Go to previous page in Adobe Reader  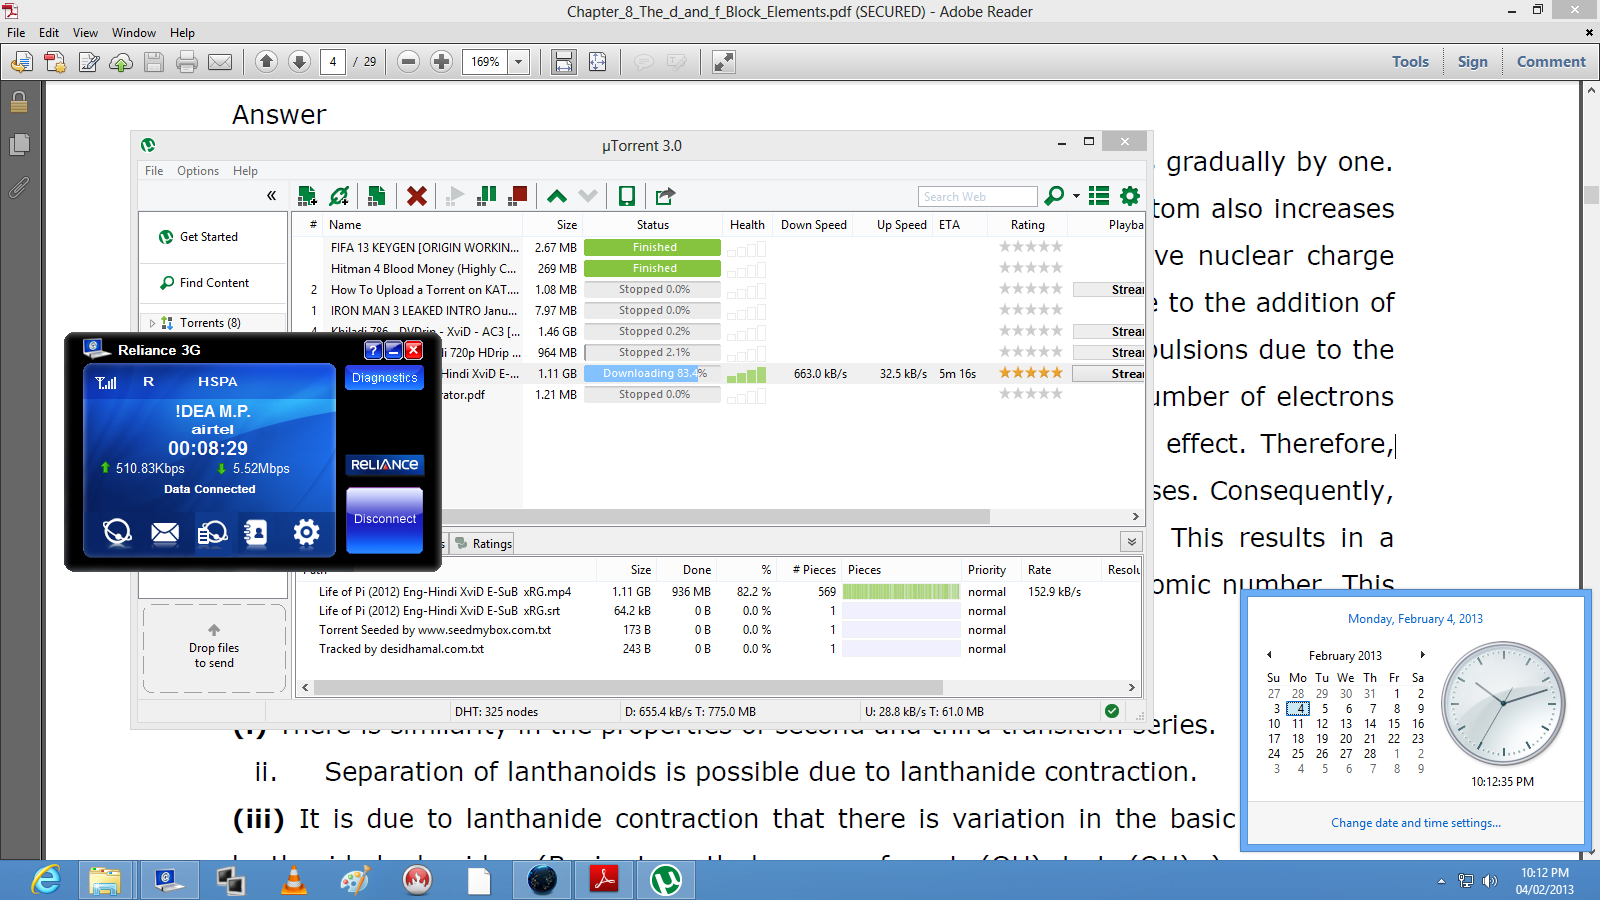coord(266,62)
